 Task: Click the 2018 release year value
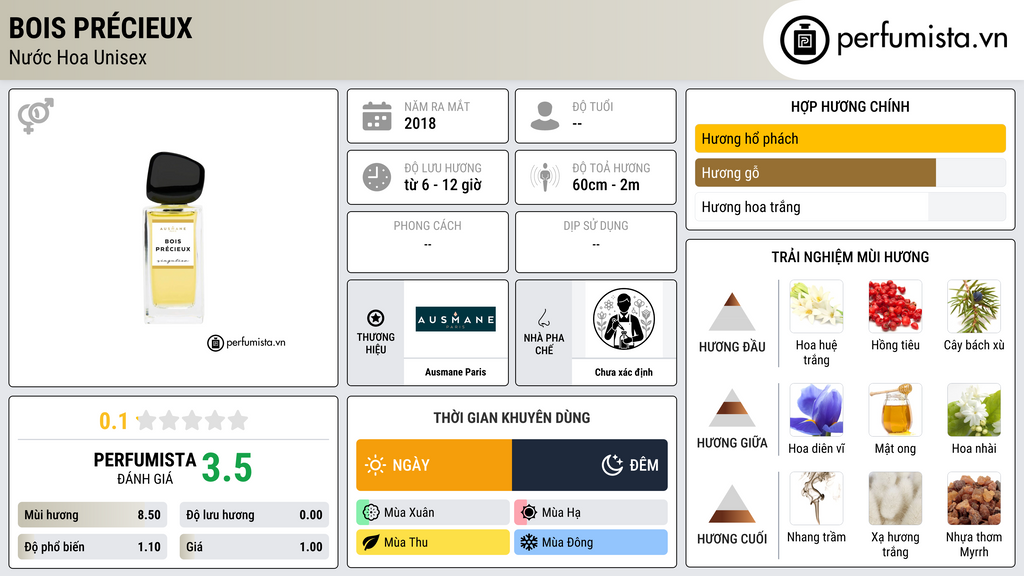click(420, 123)
